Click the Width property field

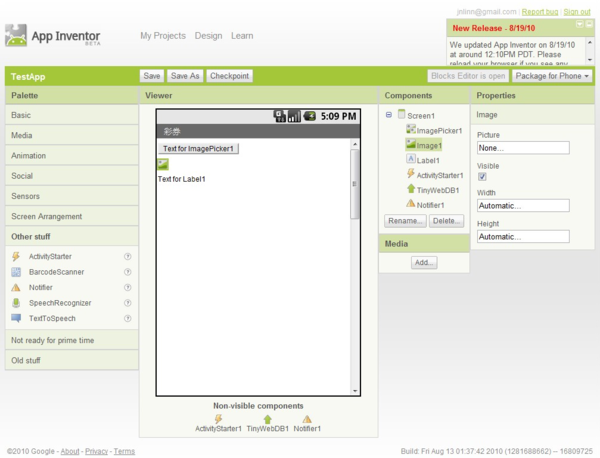point(523,205)
